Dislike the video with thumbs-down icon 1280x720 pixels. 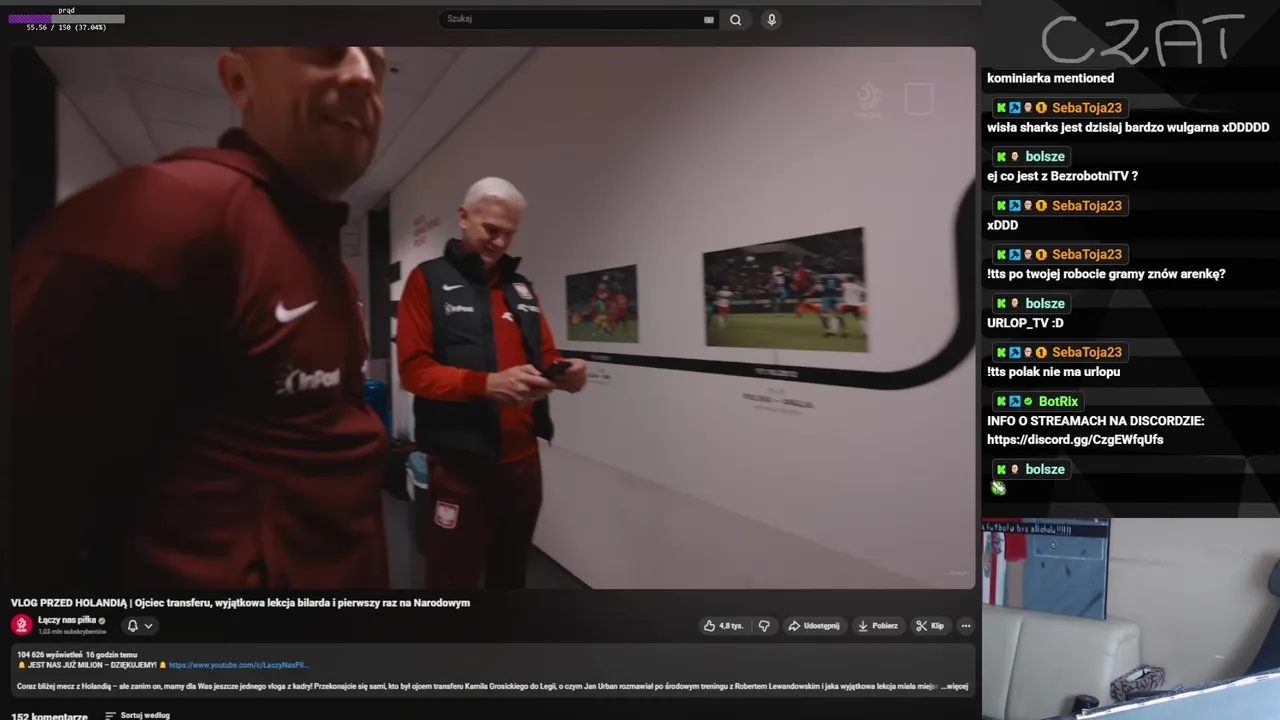pos(764,626)
